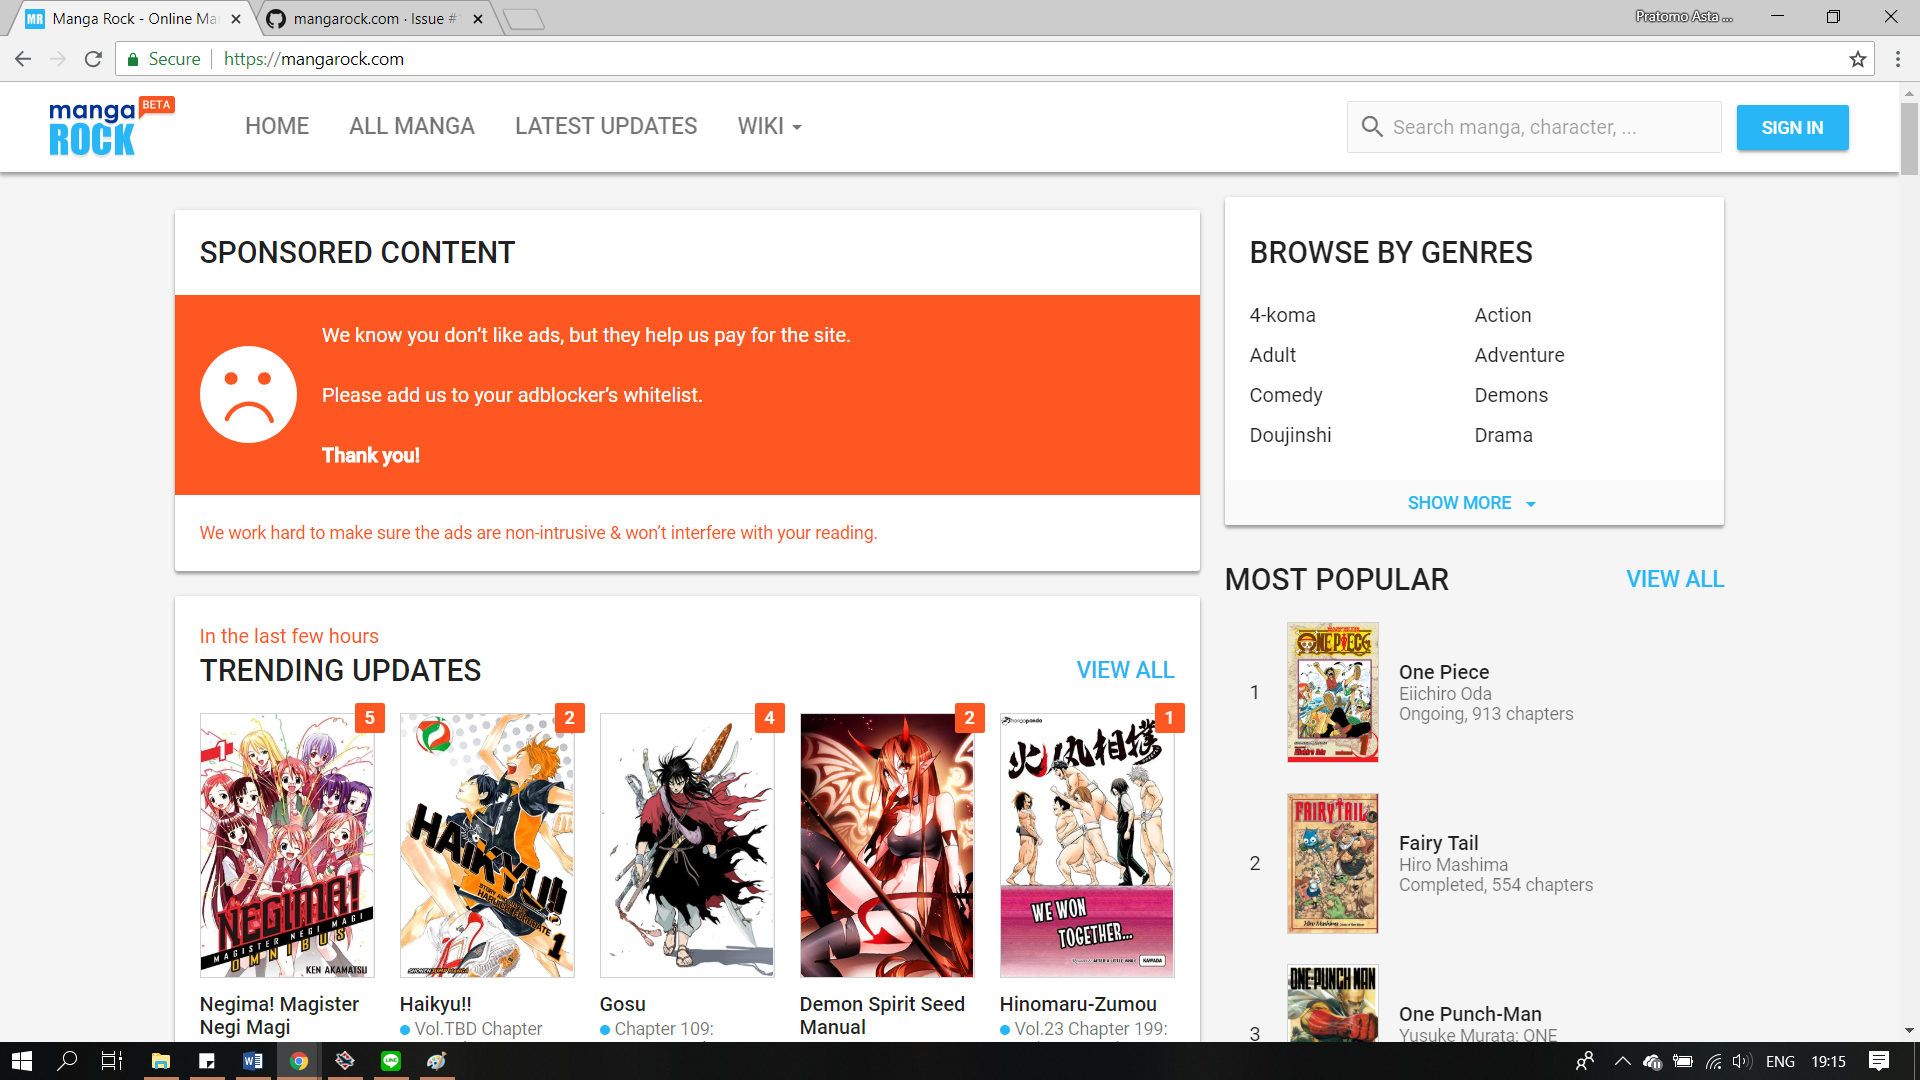1920x1080 pixels.
Task: Expand the WIKI dropdown menu
Action: (x=769, y=126)
